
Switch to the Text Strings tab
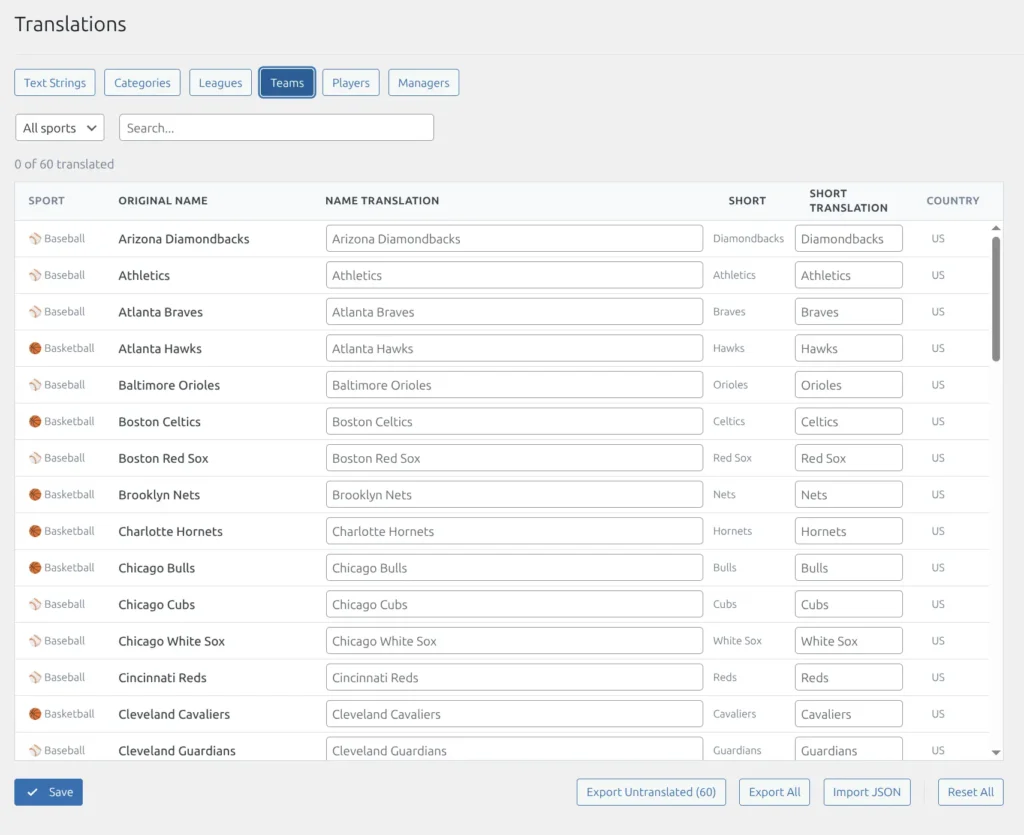coord(55,83)
